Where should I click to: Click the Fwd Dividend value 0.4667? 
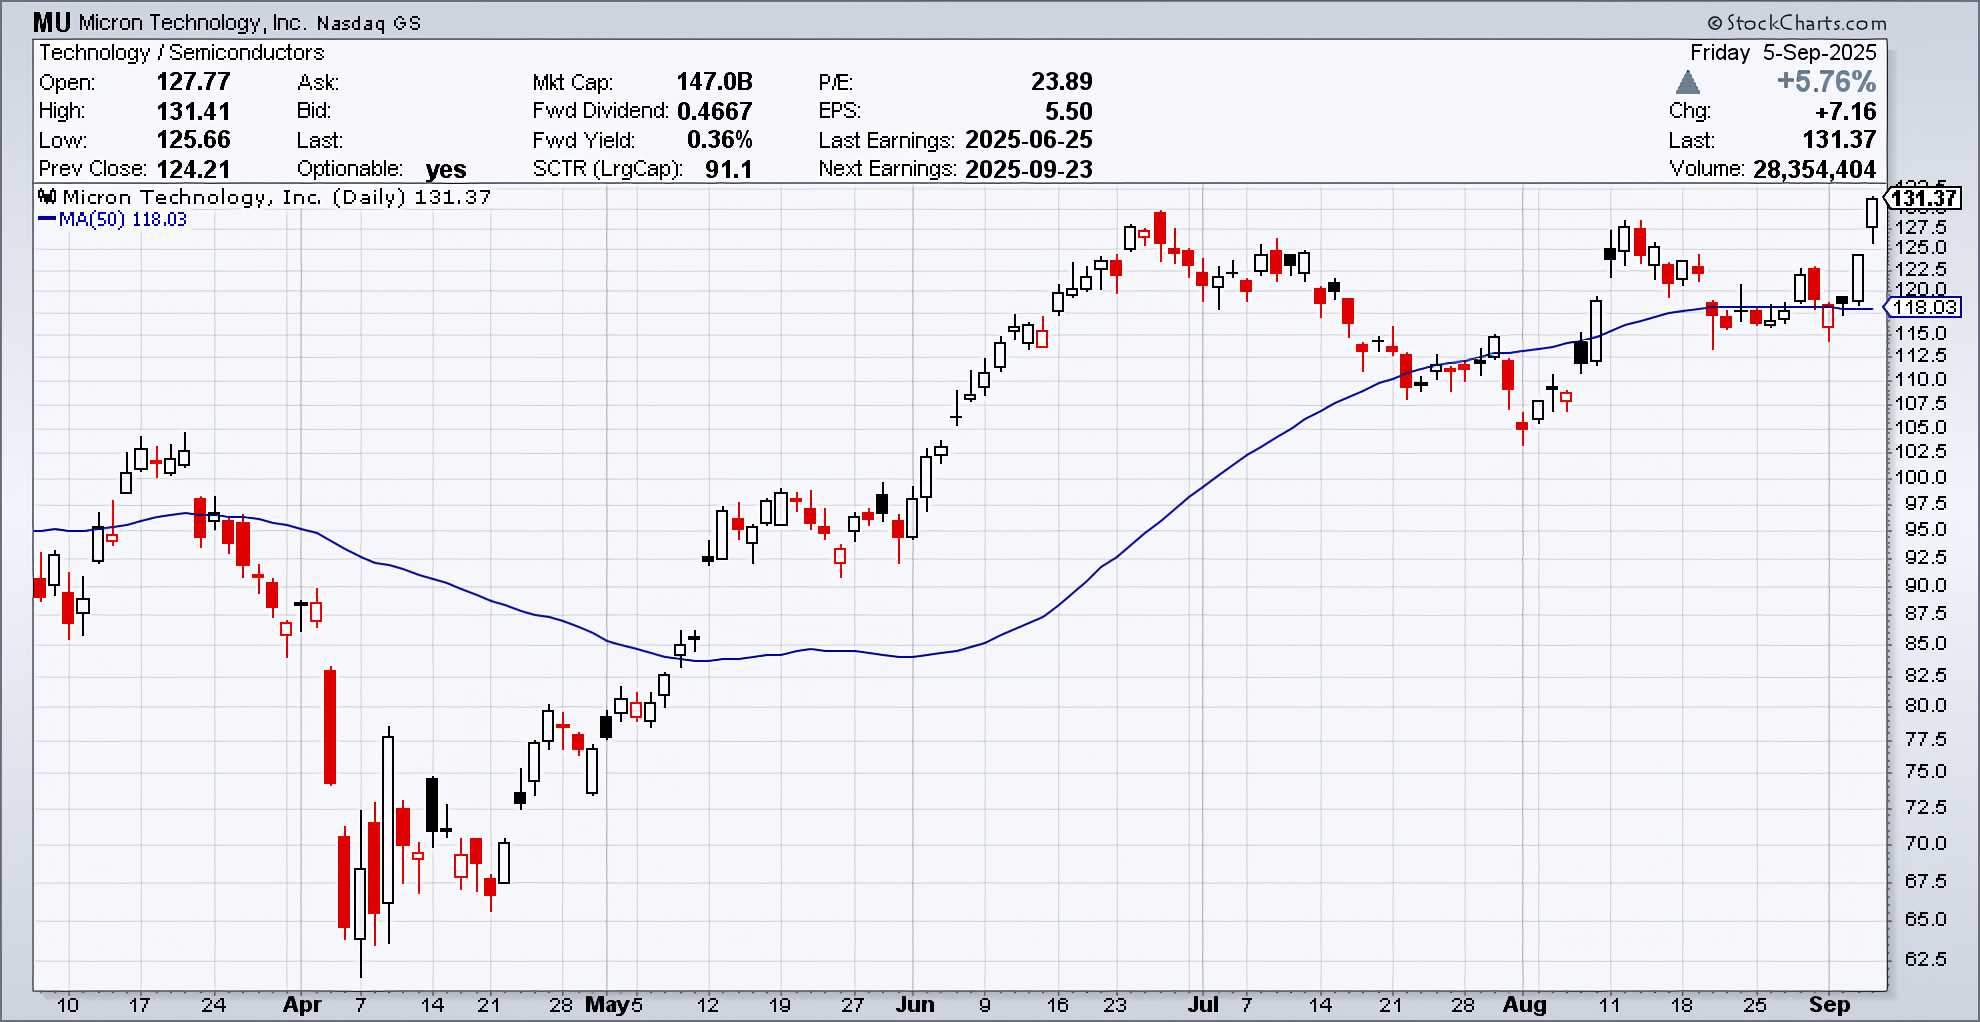point(714,111)
